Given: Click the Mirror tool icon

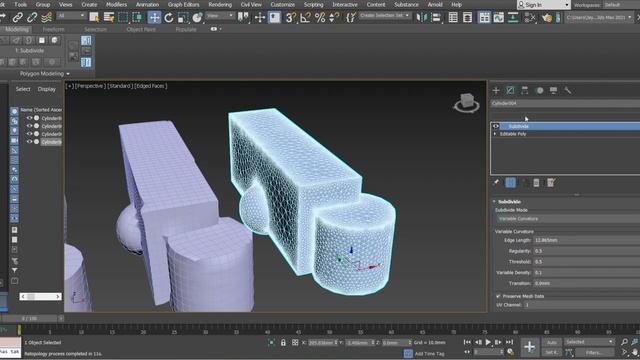Looking at the screenshot, I should coord(422,17).
